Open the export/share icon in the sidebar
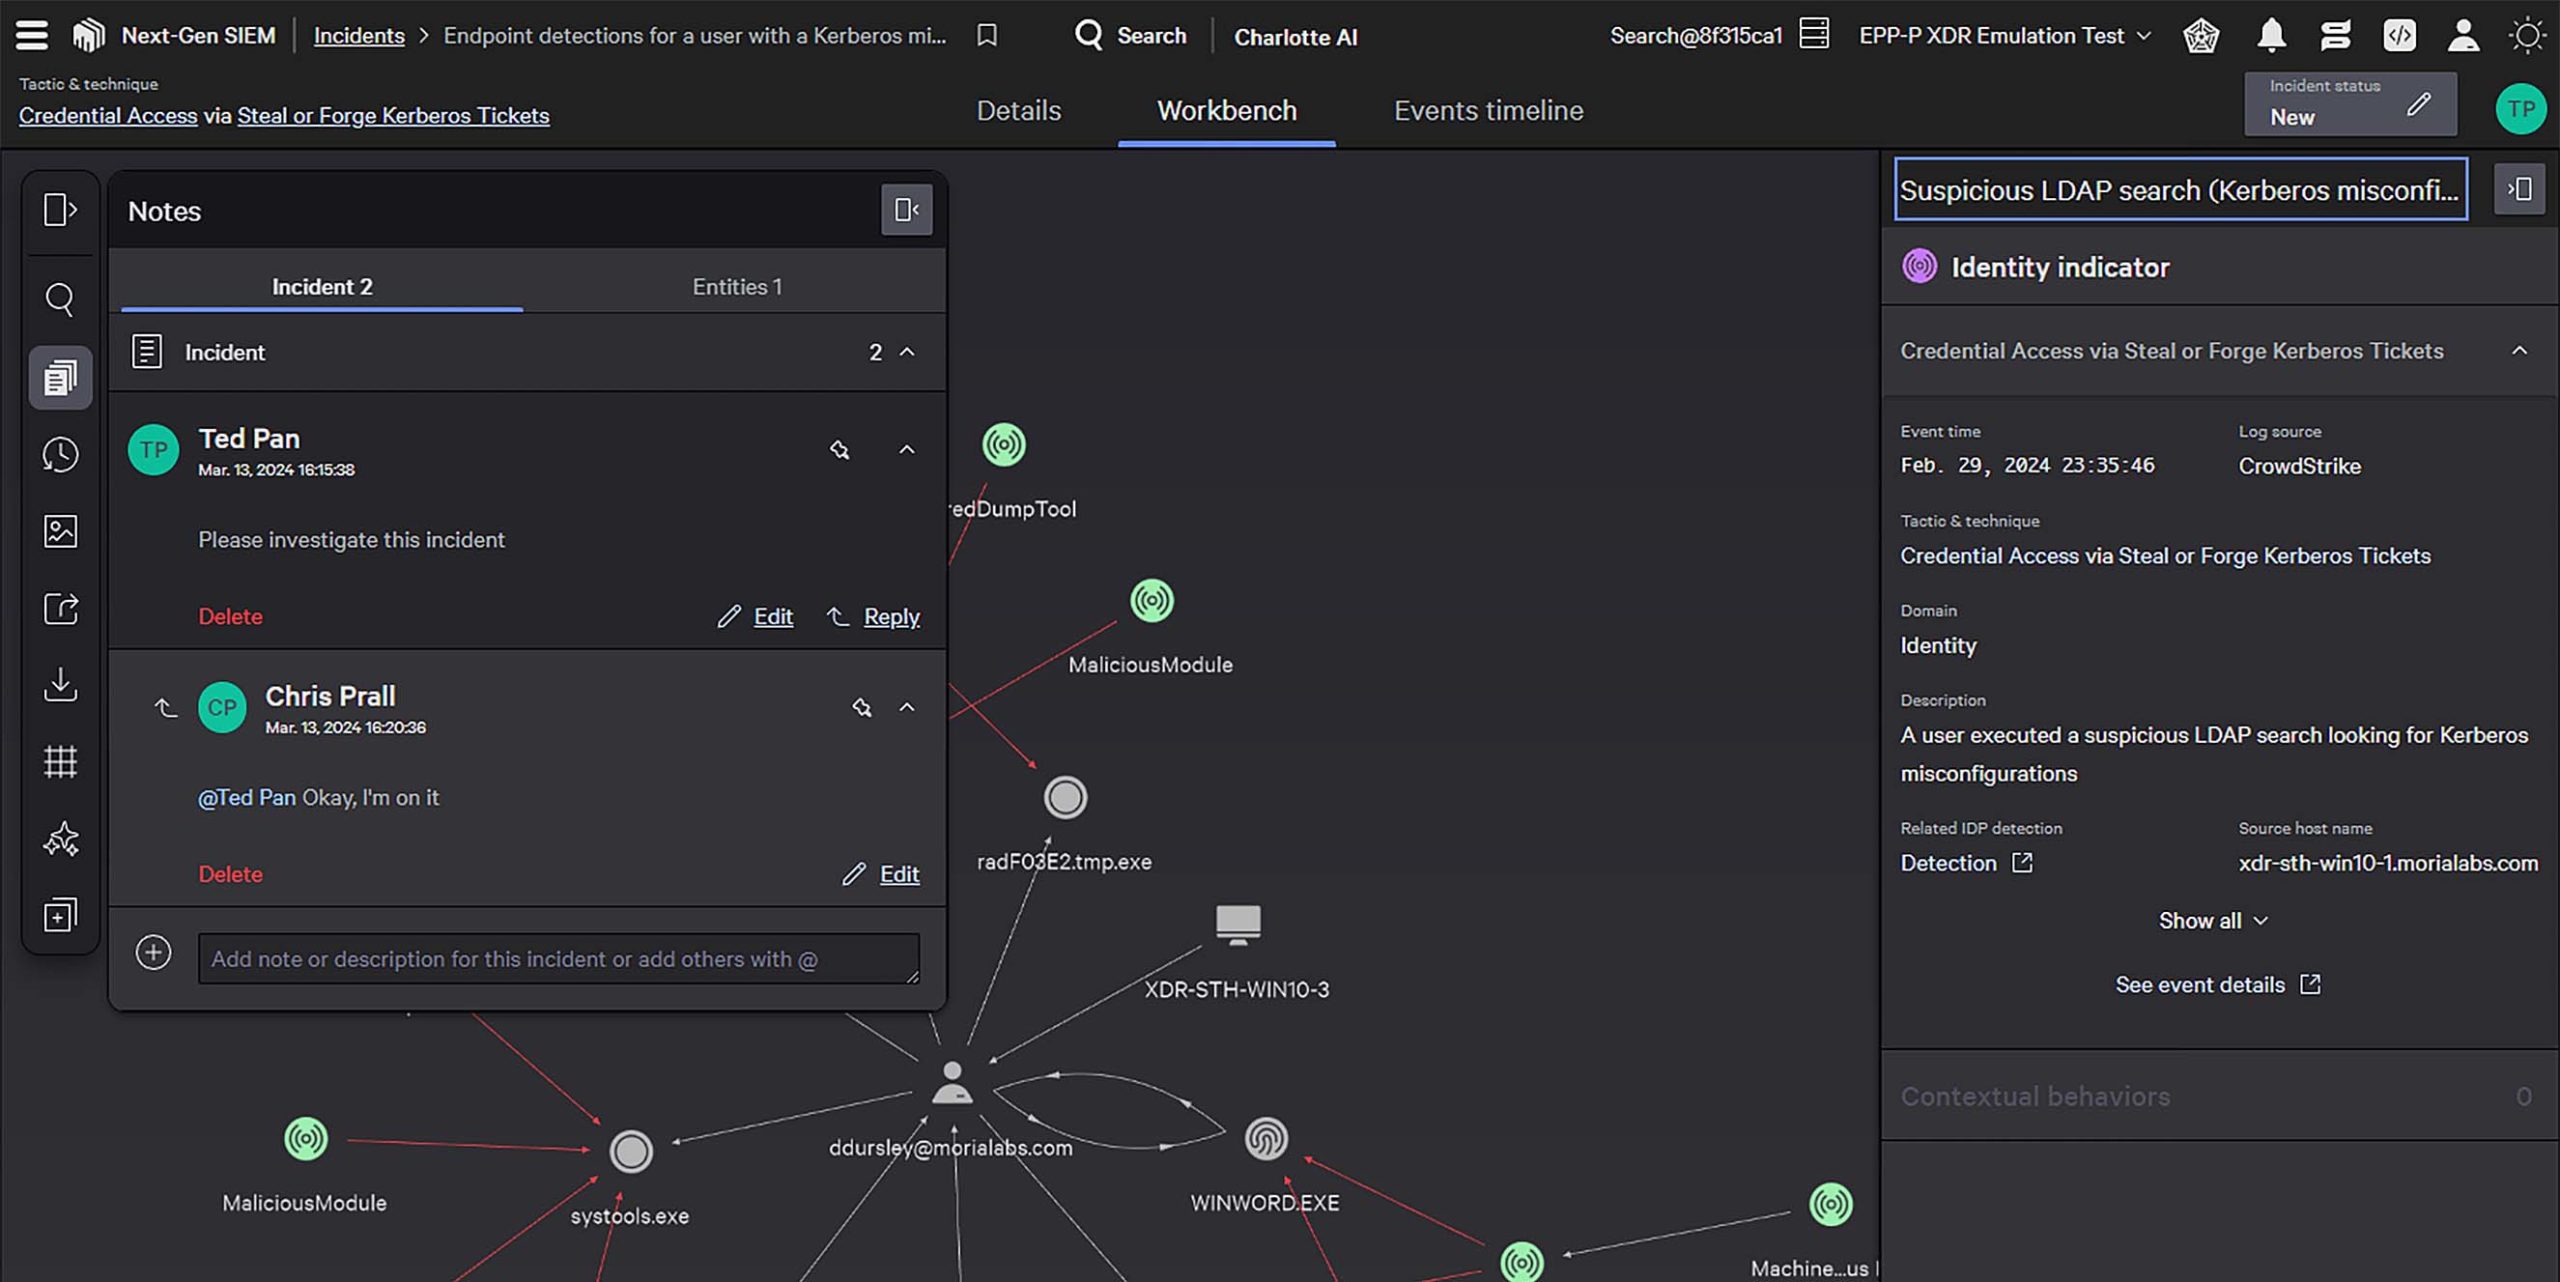This screenshot has height=1282, width=2560. (x=60, y=608)
